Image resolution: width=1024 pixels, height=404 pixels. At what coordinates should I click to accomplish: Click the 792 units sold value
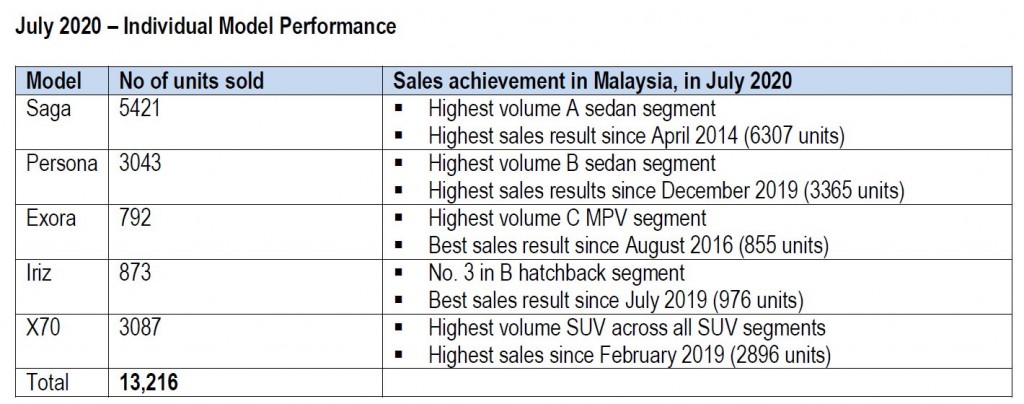pos(135,218)
